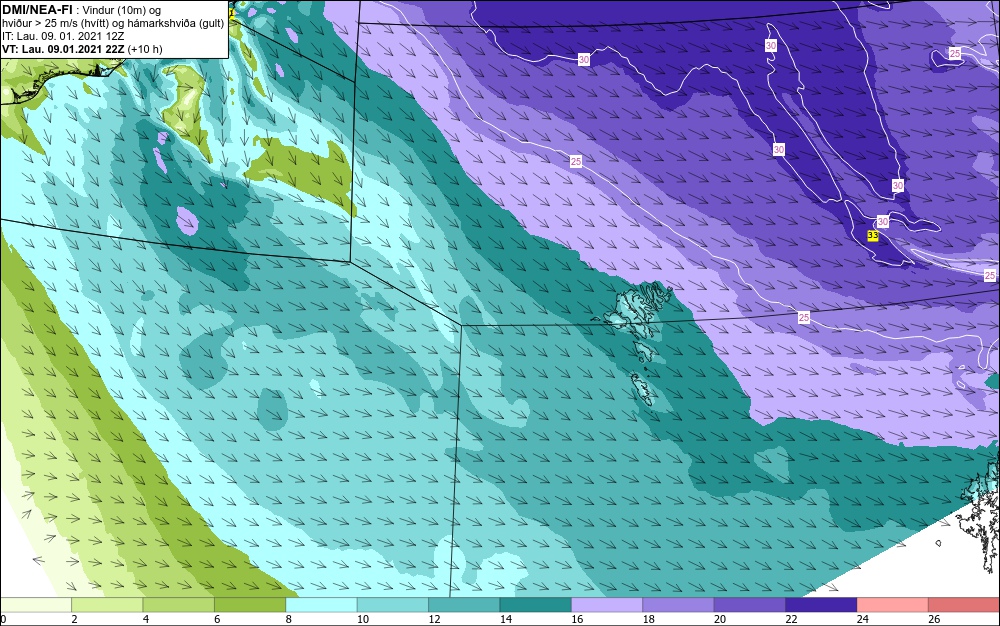
Task: Click the legend tick label "26"
Action: [934, 619]
